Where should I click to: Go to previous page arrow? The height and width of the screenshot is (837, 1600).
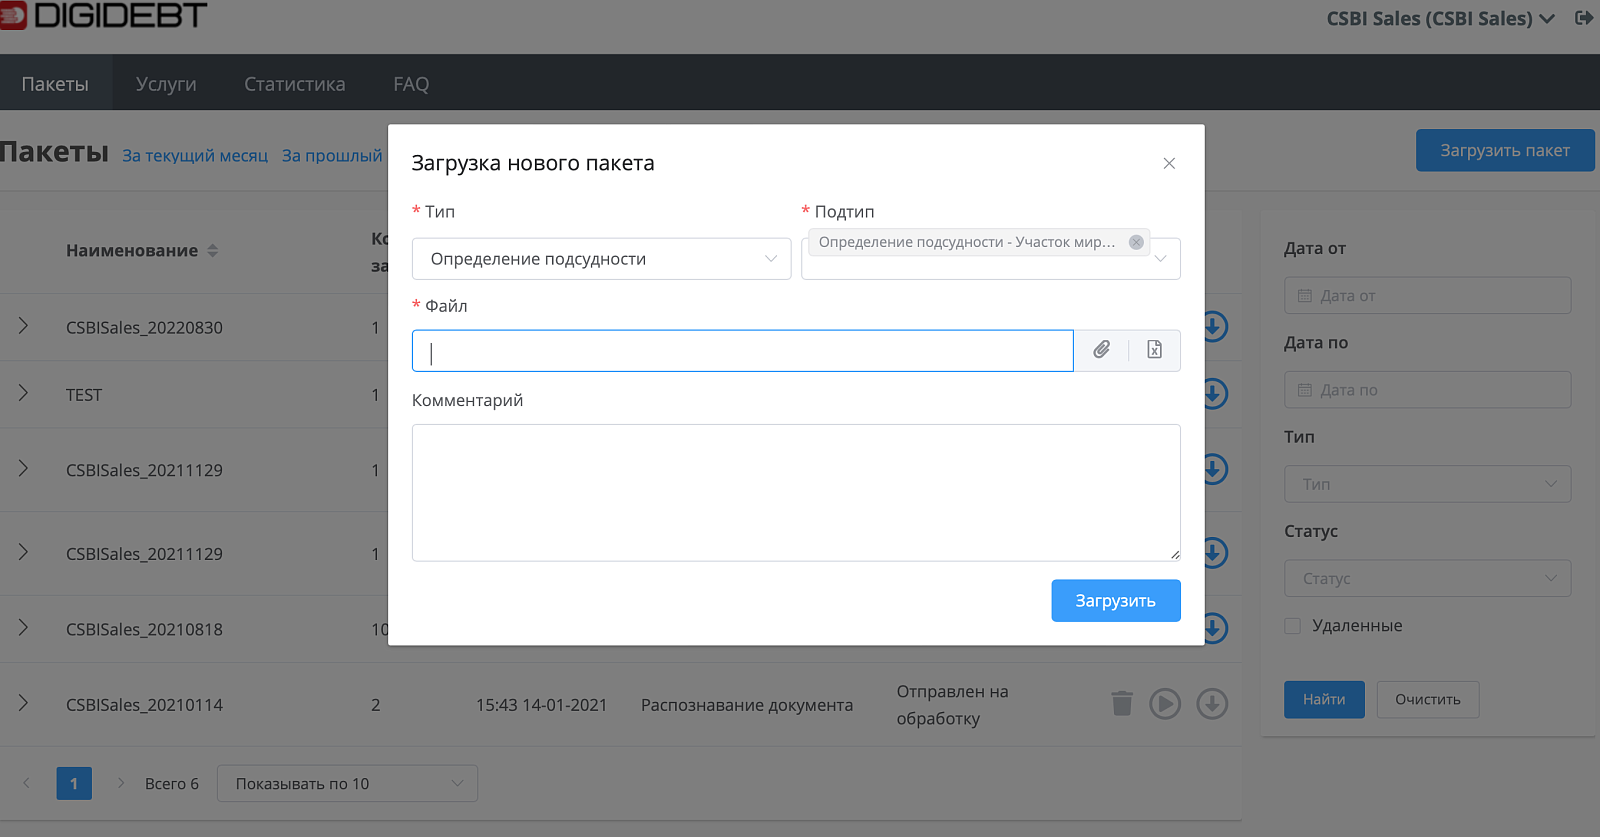[27, 783]
